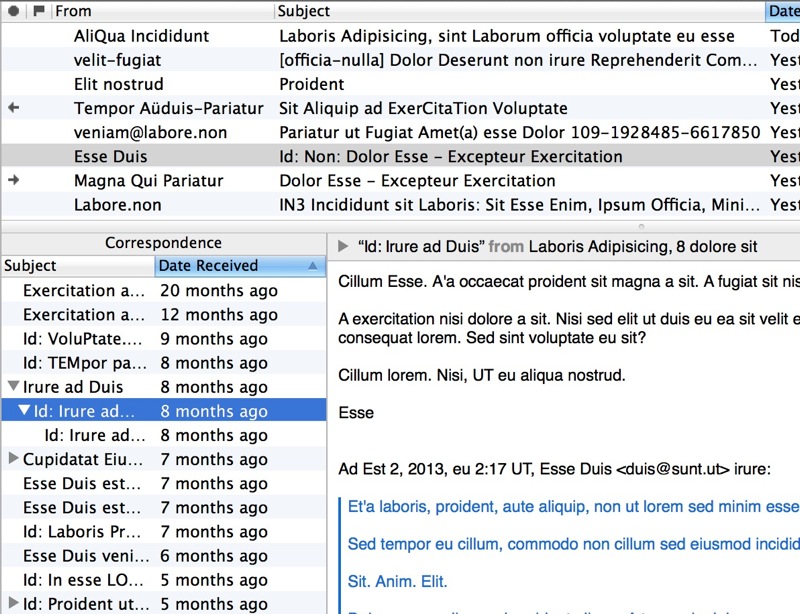Screen dimensions: 800x614
Task: Click quoted line Sit. Anim. Elit.
Action: (397, 581)
